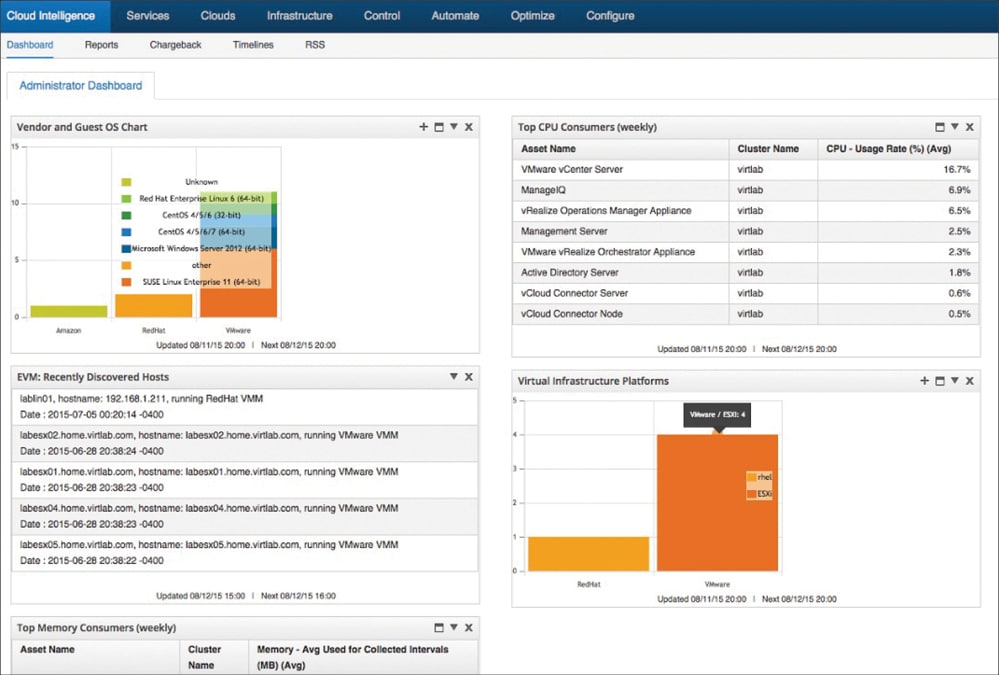The height and width of the screenshot is (675, 999).
Task: Click the Red Hat Enterprise Linux 6 legend swatch
Action: tap(126, 199)
